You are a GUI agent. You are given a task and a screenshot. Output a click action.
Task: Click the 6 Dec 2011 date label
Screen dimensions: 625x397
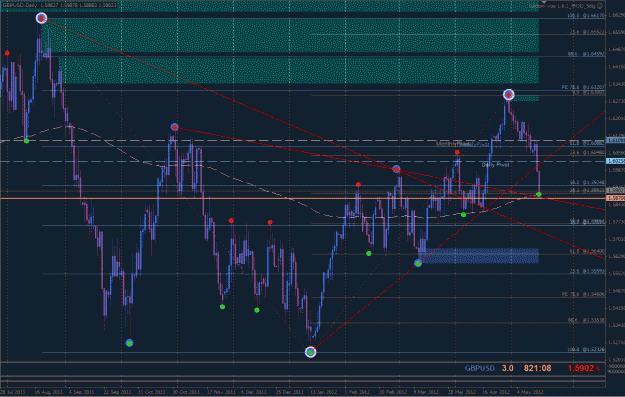(x=254, y=392)
